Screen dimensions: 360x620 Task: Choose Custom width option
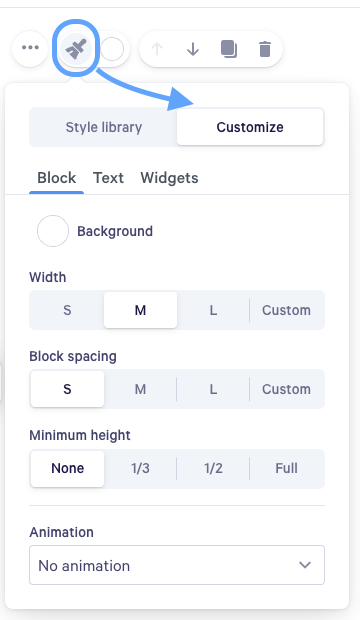286,310
